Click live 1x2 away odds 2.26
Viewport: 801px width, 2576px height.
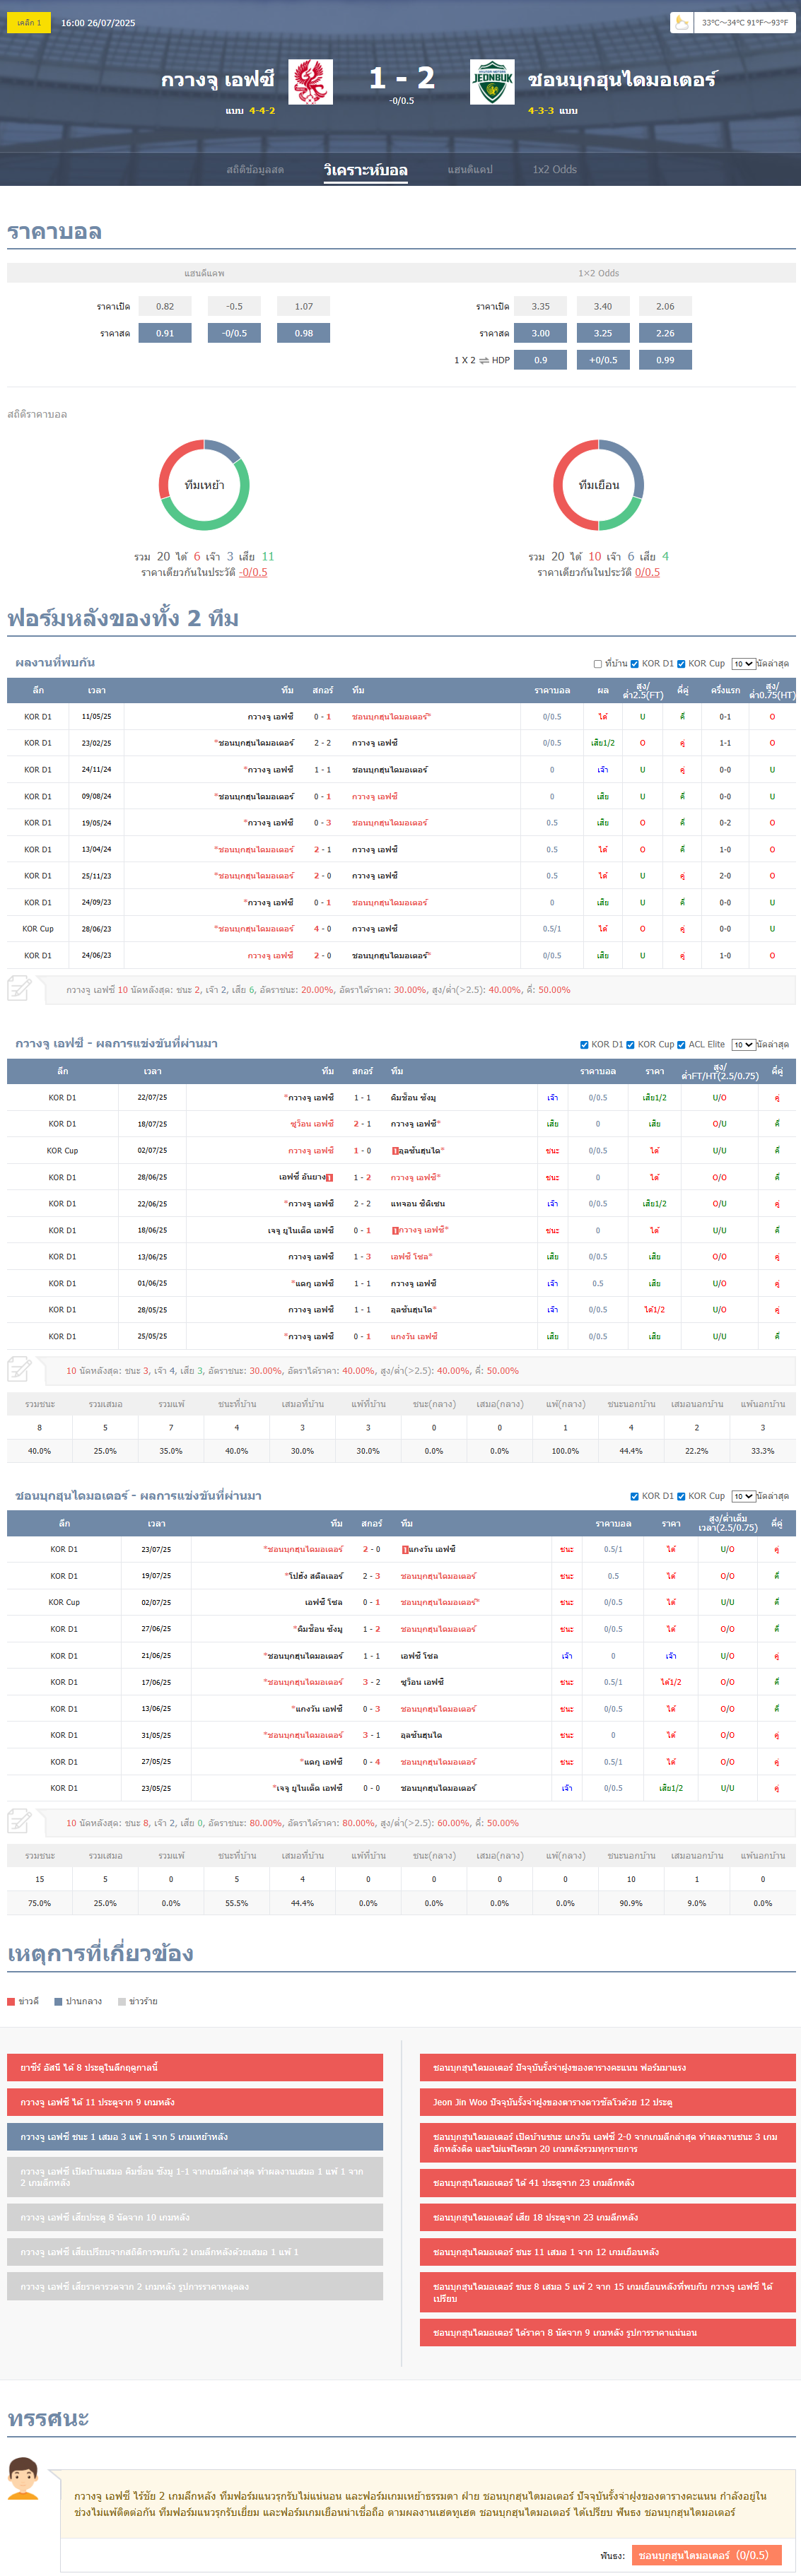point(665,333)
